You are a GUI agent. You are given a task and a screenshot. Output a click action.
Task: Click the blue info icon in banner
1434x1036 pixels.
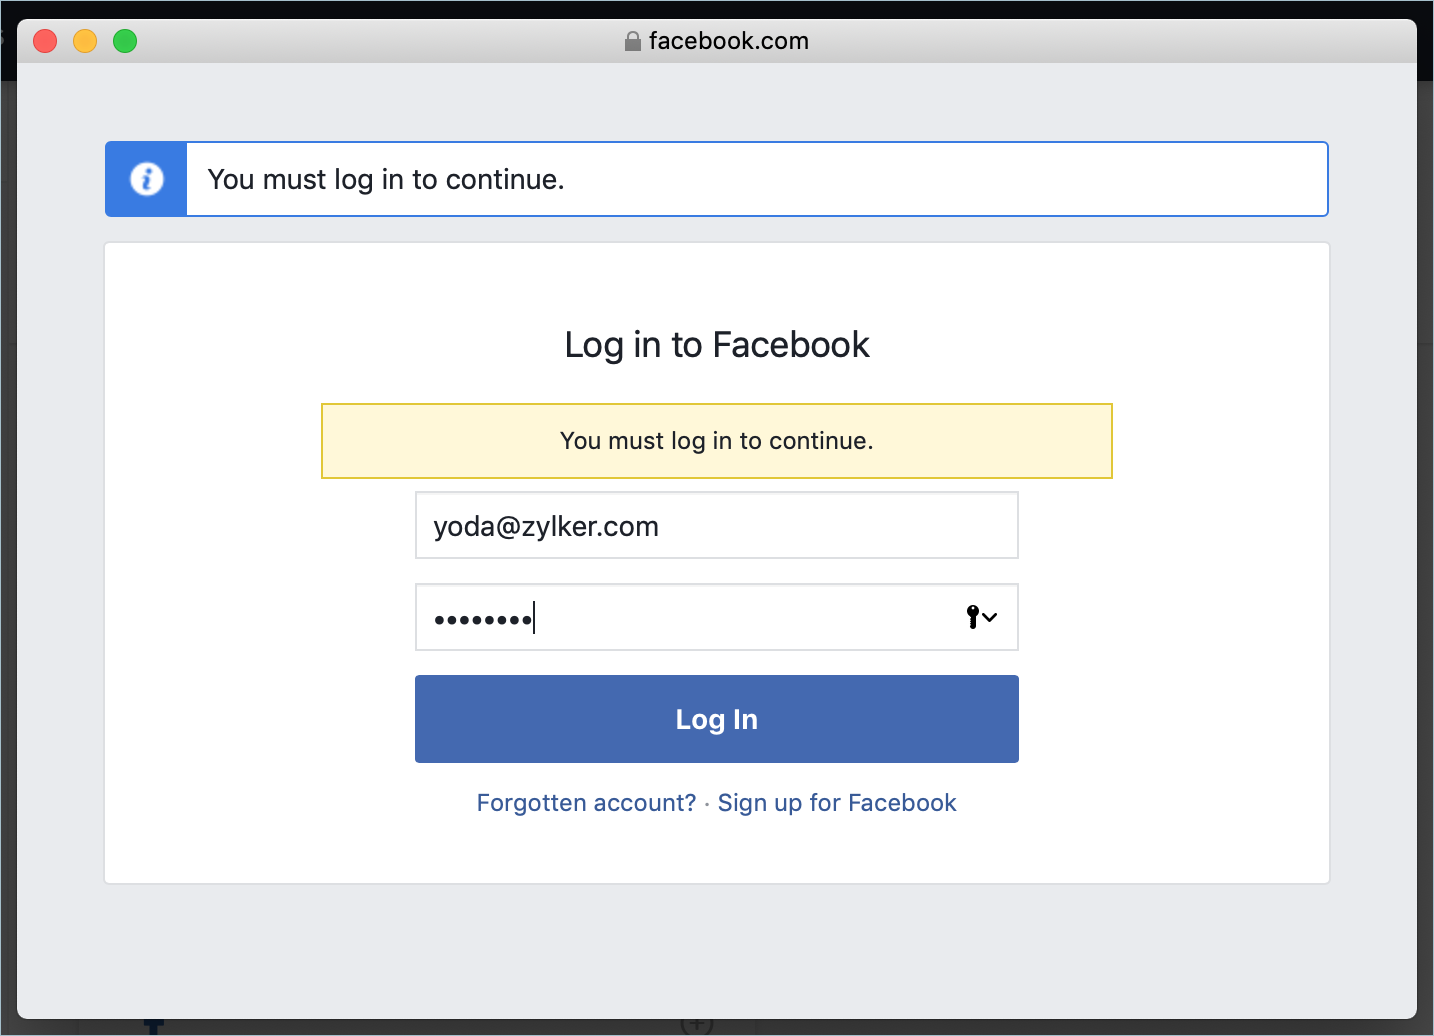[147, 179]
